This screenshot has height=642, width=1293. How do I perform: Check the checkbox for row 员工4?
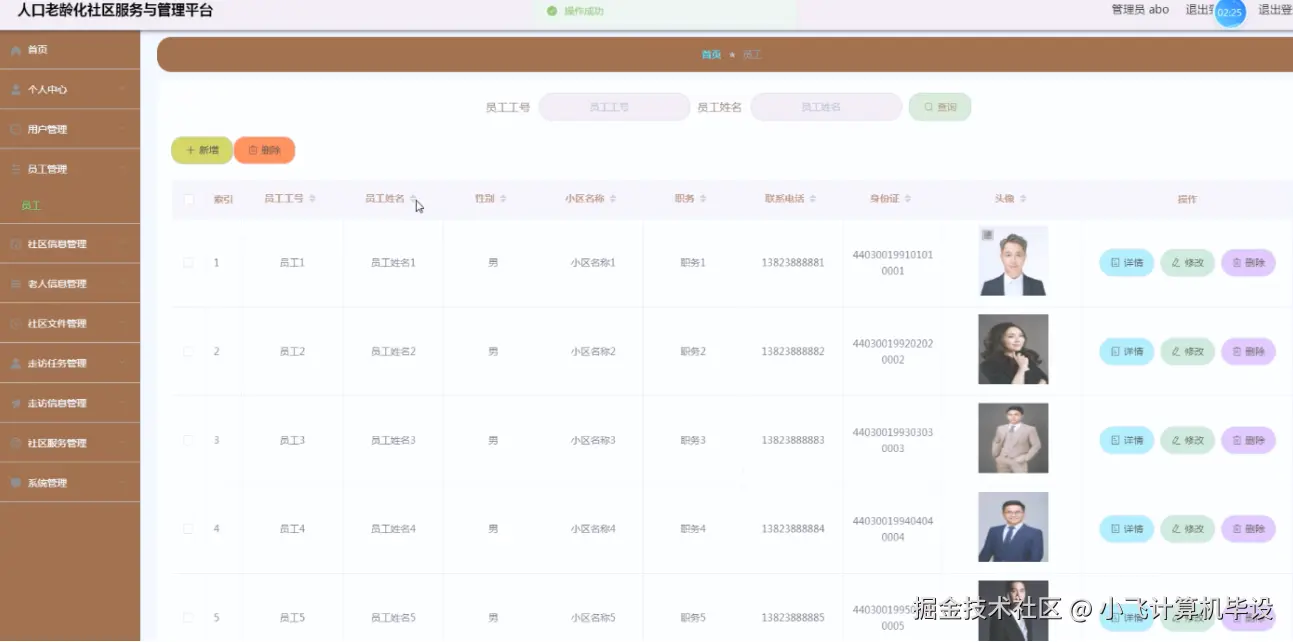tap(188, 529)
